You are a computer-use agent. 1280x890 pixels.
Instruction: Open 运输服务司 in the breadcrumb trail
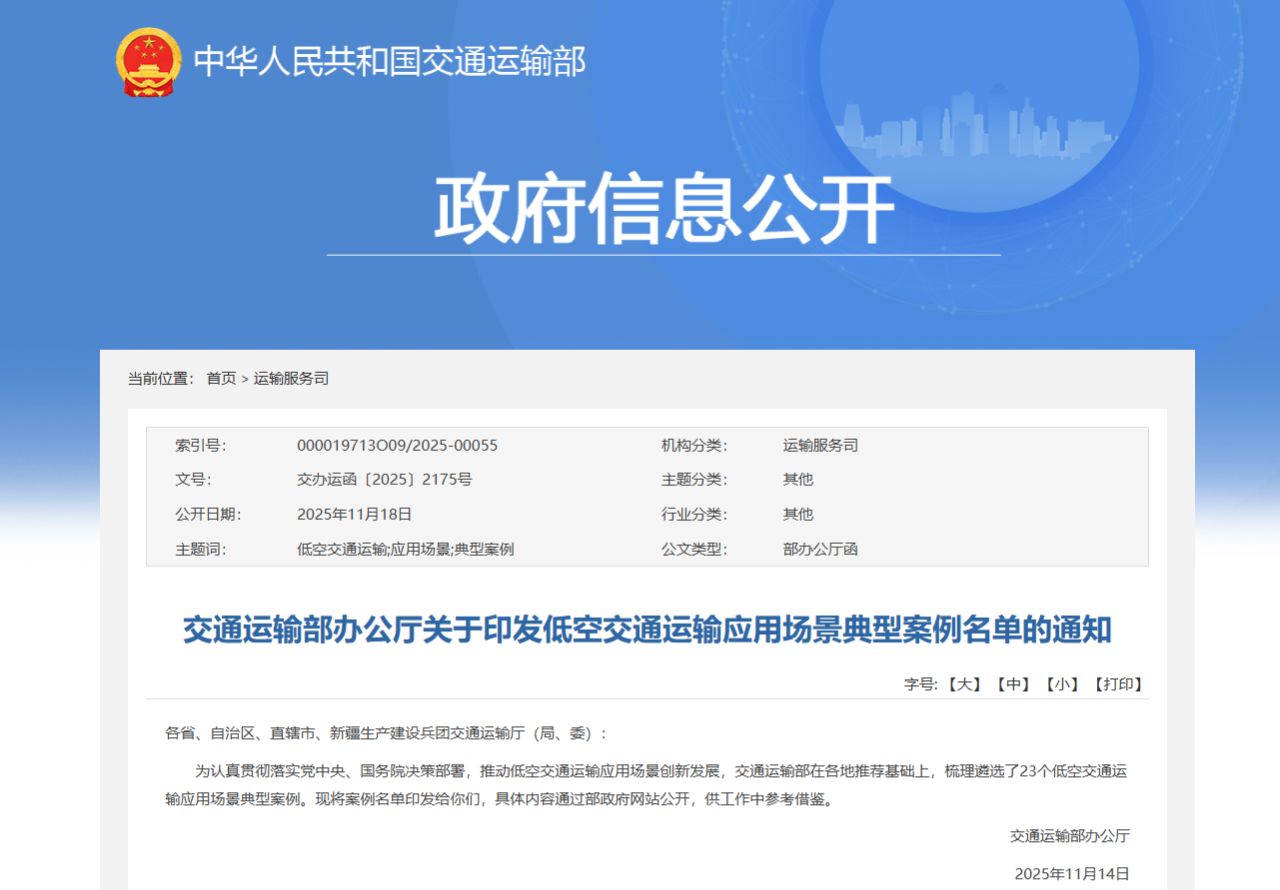pos(291,378)
